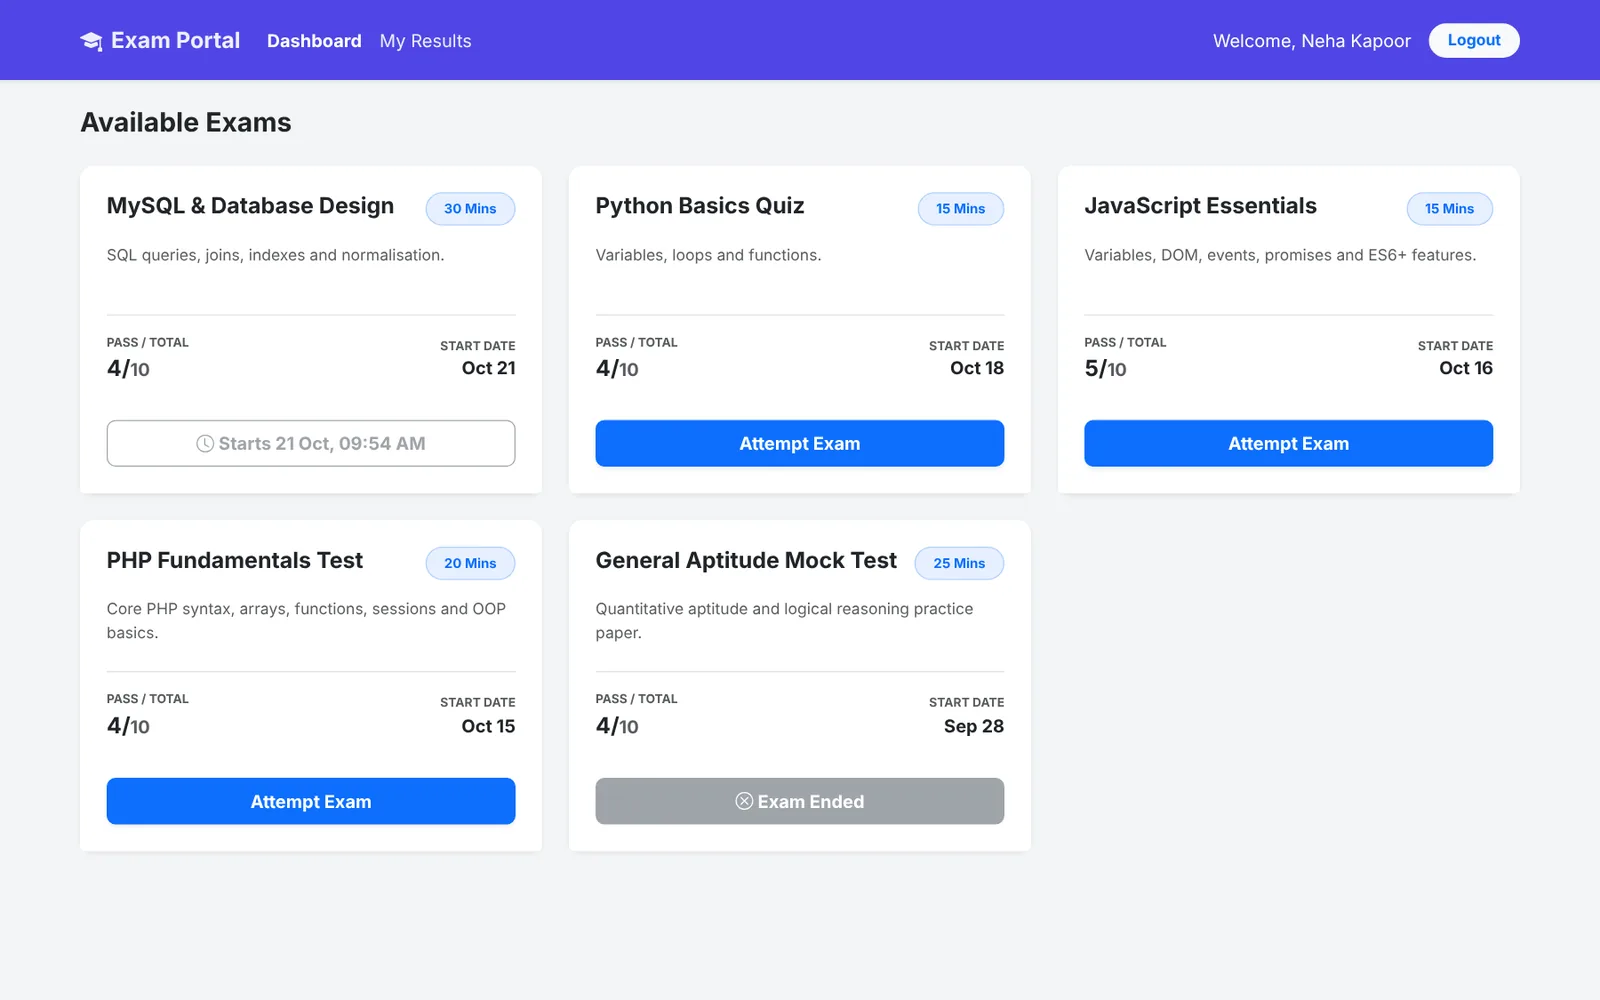Click the Oct 21 start date value
Image resolution: width=1600 pixels, height=1000 pixels.
tap(489, 368)
